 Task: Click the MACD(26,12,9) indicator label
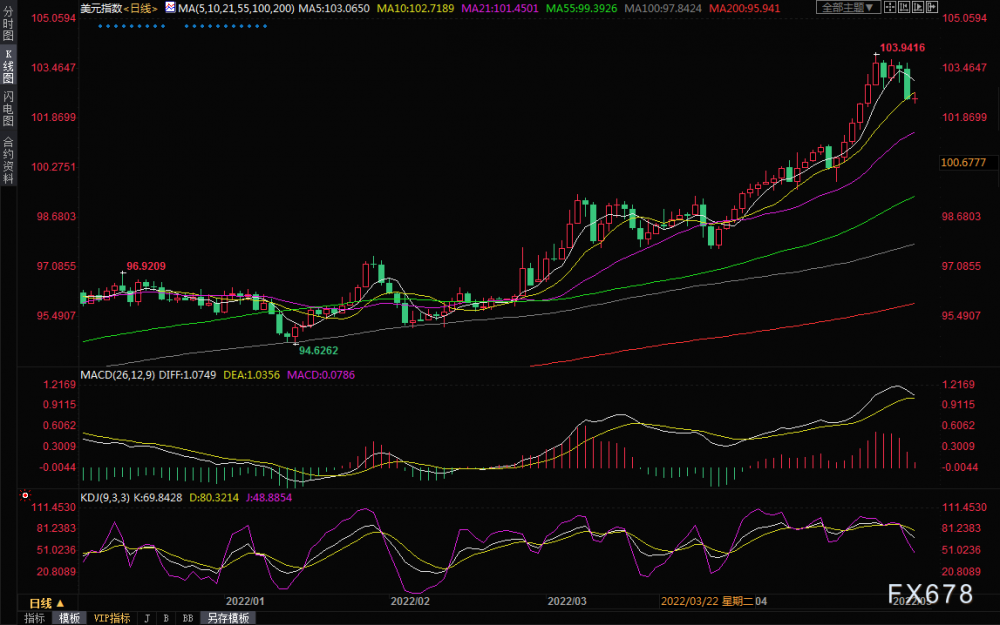pyautogui.click(x=117, y=375)
